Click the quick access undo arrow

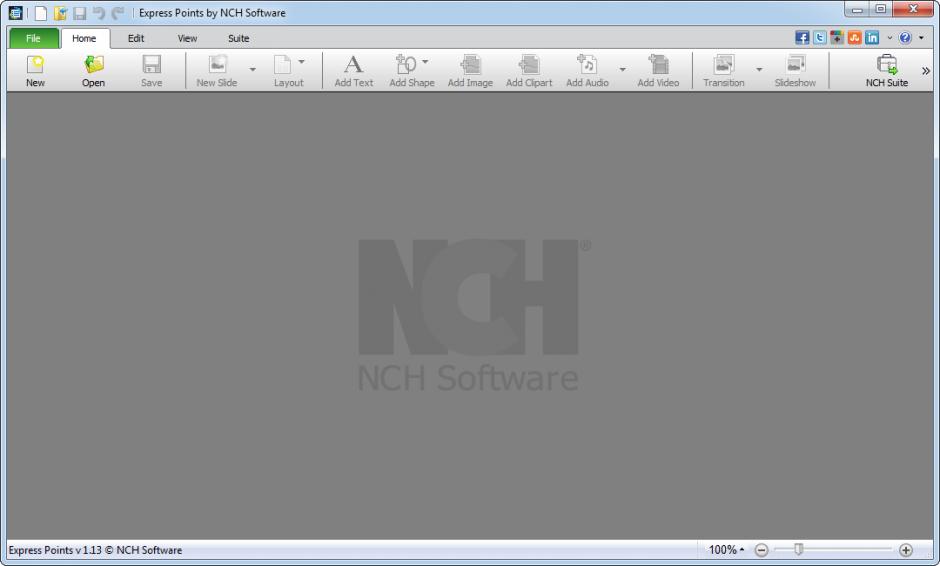click(x=99, y=13)
